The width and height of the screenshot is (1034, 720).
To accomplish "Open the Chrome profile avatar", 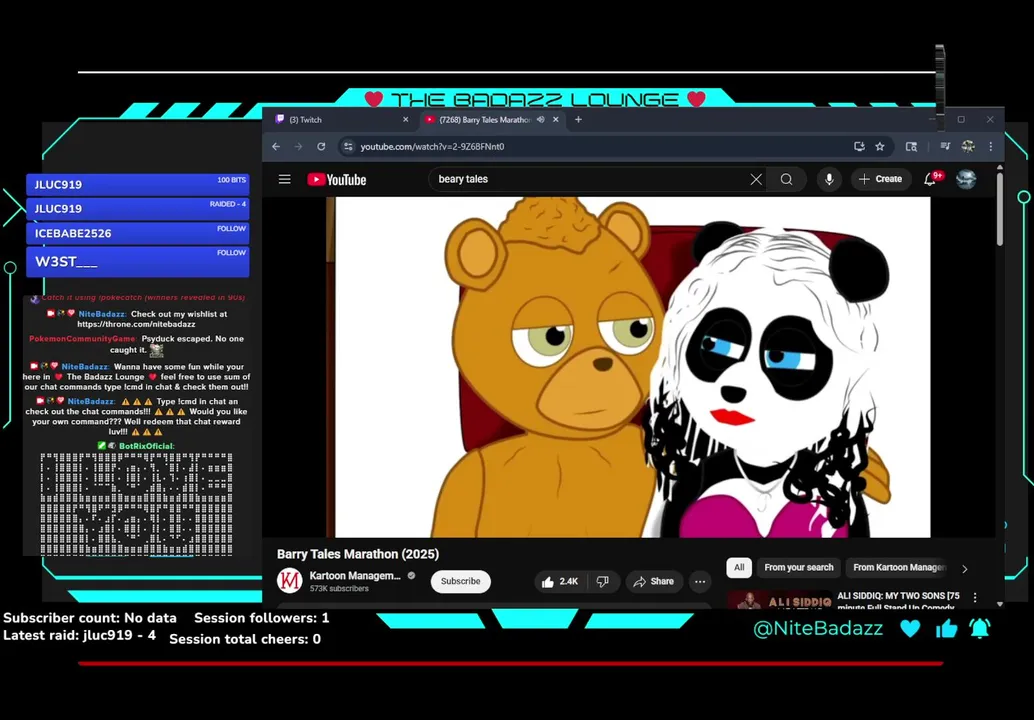I will click(x=968, y=146).
